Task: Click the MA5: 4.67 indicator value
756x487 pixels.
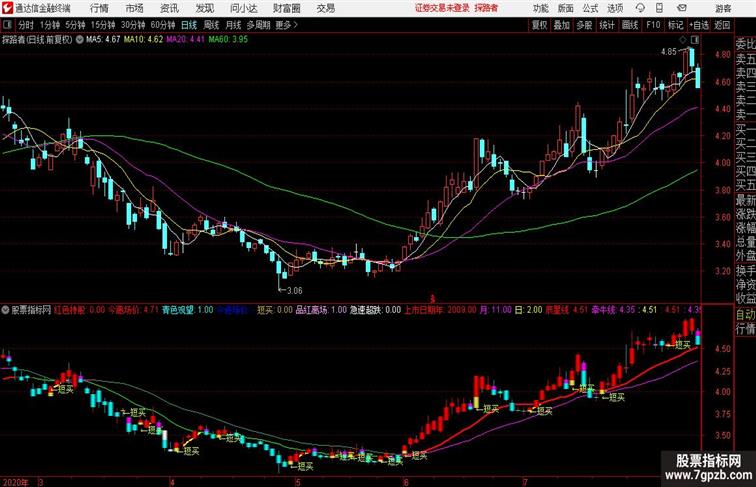Action: tap(103, 40)
